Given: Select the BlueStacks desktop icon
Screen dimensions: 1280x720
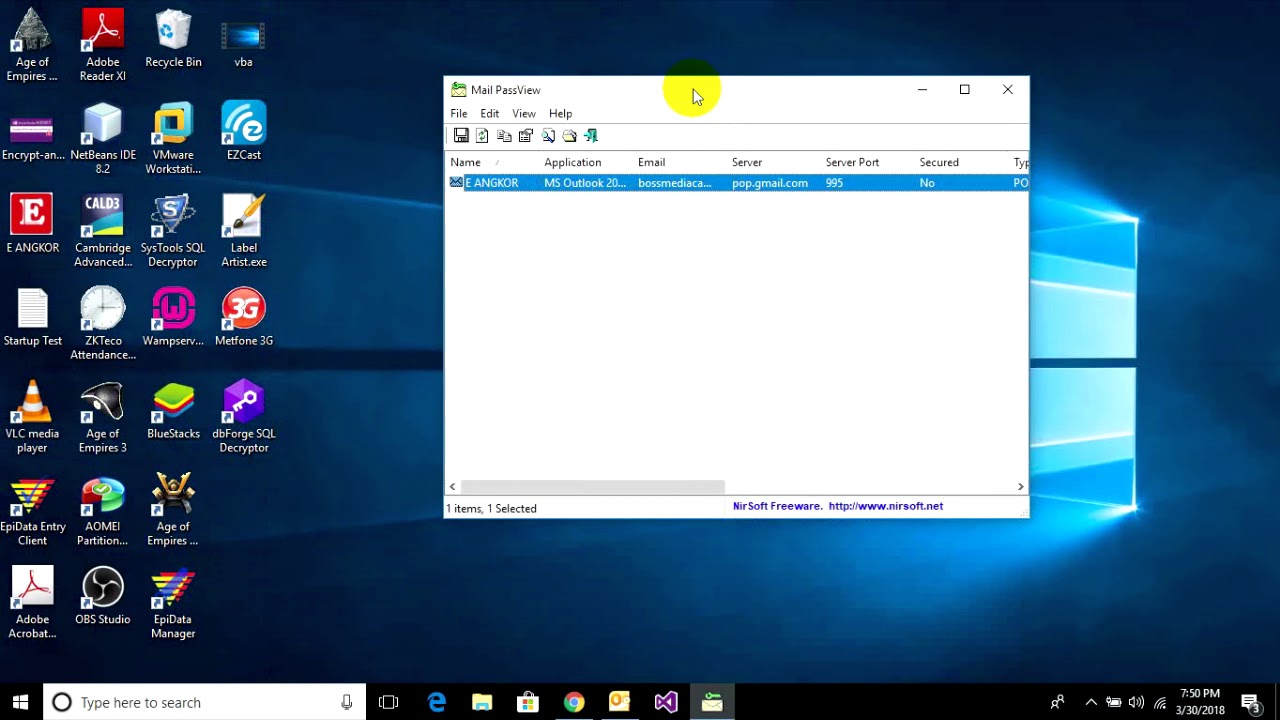Looking at the screenshot, I should point(173,410).
